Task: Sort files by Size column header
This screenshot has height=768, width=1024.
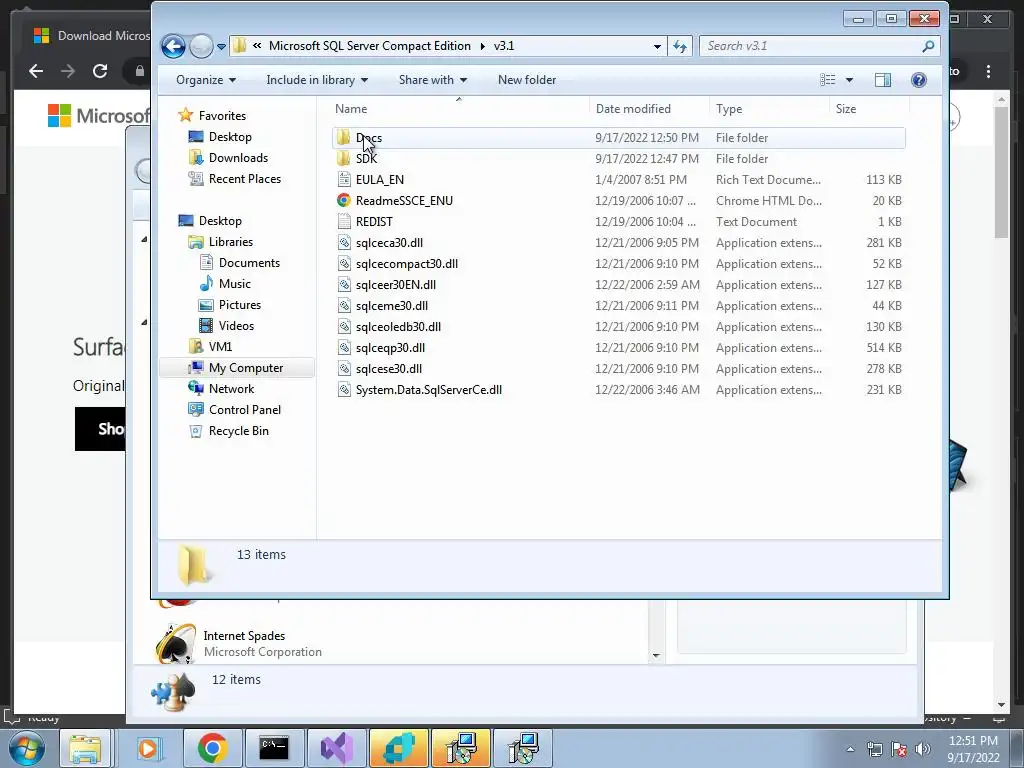Action: 869,108
